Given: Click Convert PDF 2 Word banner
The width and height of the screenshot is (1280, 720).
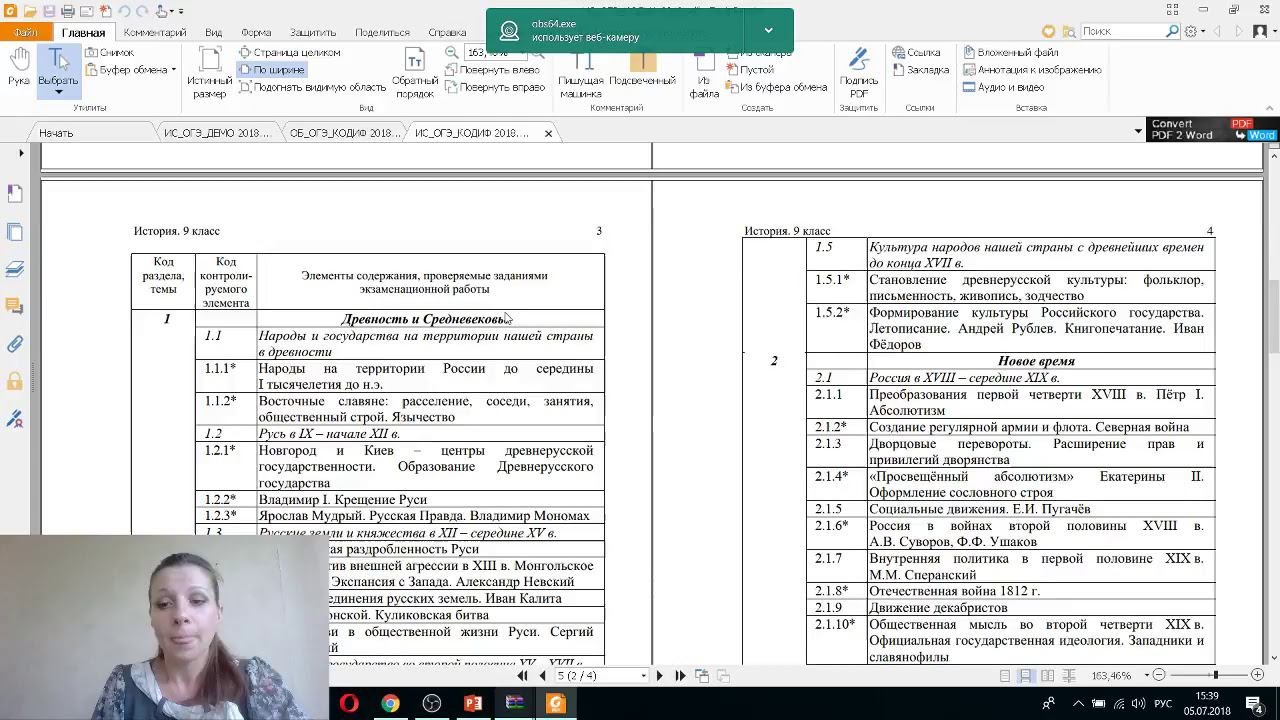Looking at the screenshot, I should pyautogui.click(x=1211, y=130).
